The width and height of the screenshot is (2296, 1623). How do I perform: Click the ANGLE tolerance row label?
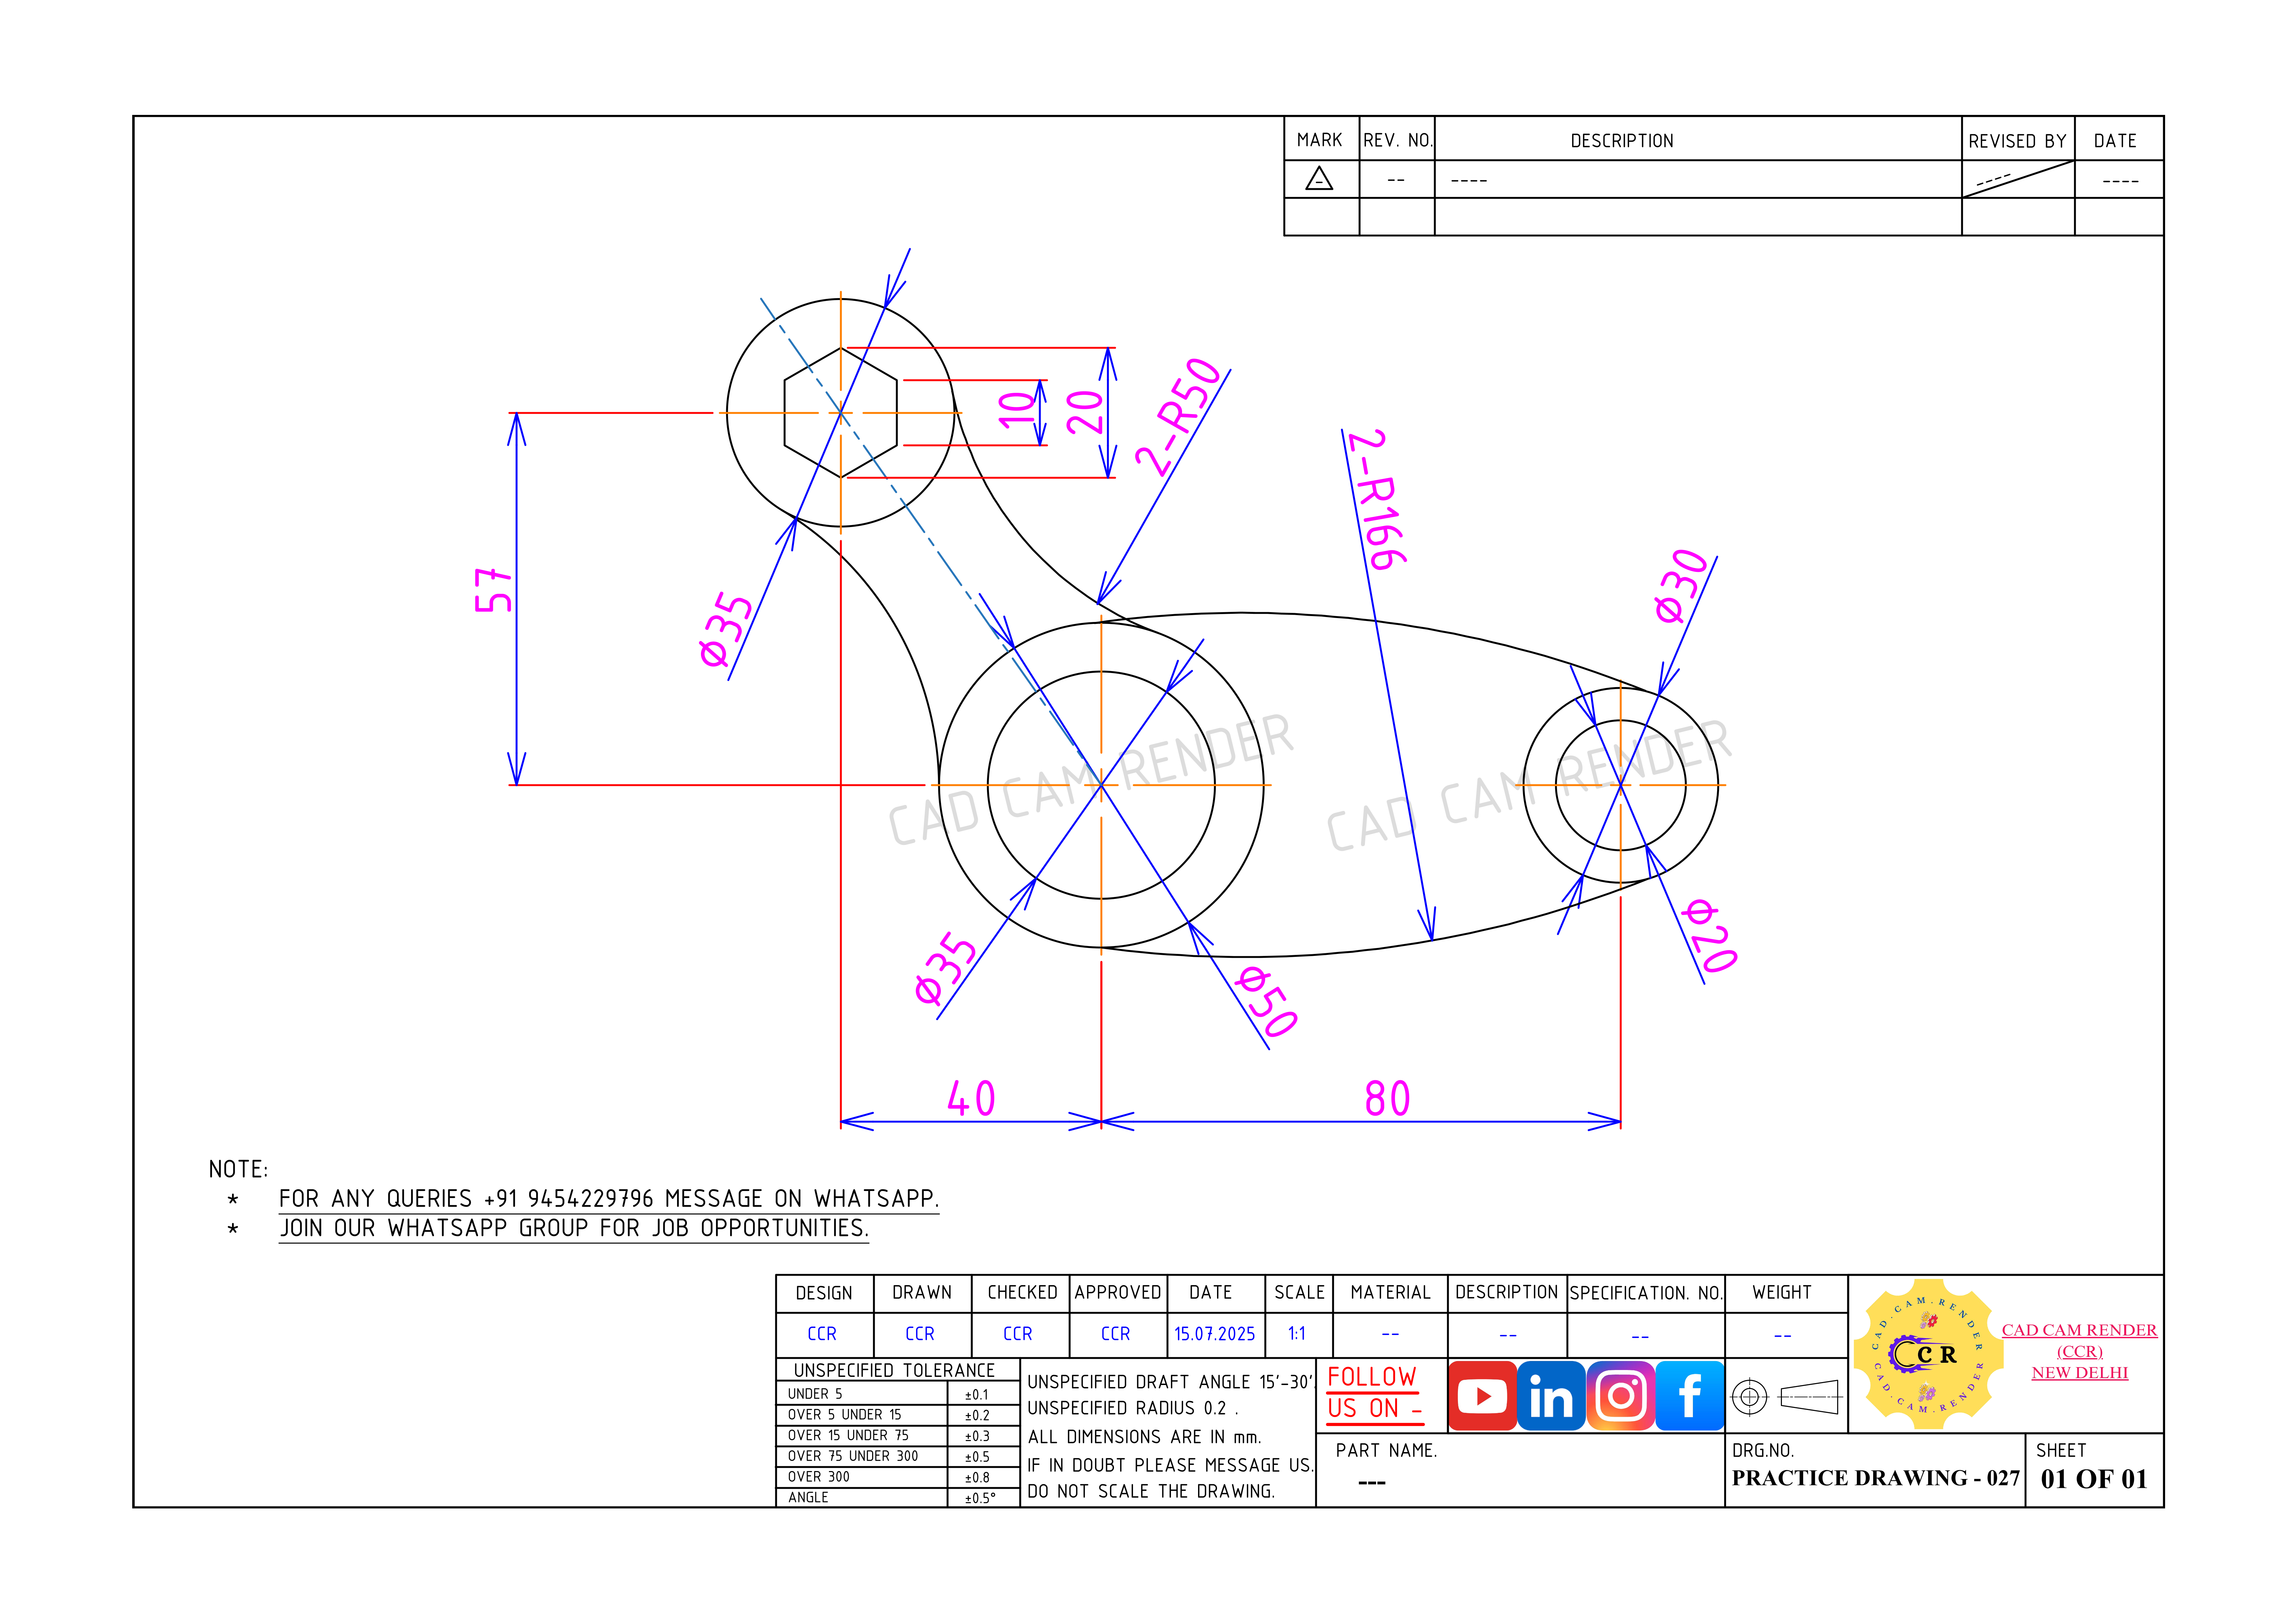(x=808, y=1498)
